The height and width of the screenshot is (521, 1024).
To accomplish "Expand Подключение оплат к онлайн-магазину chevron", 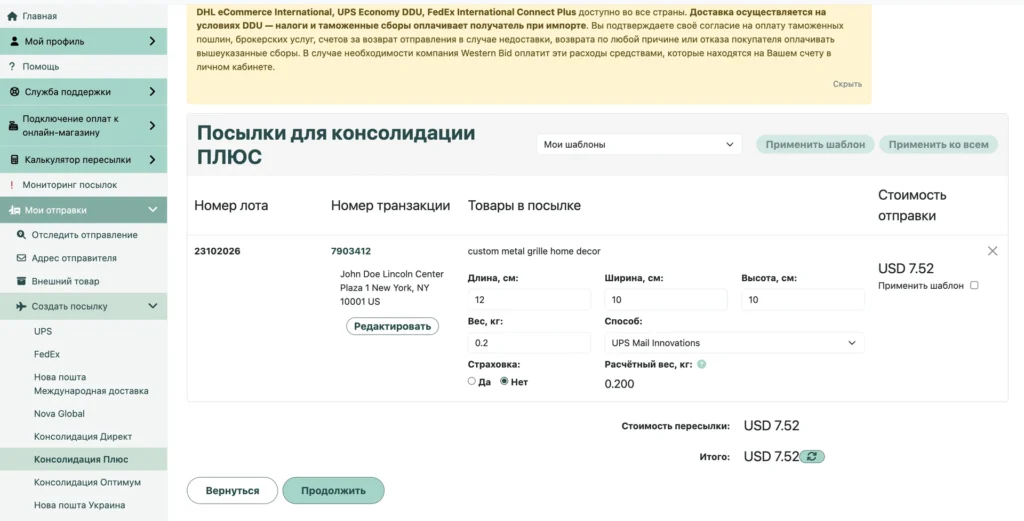I will pyautogui.click(x=152, y=125).
